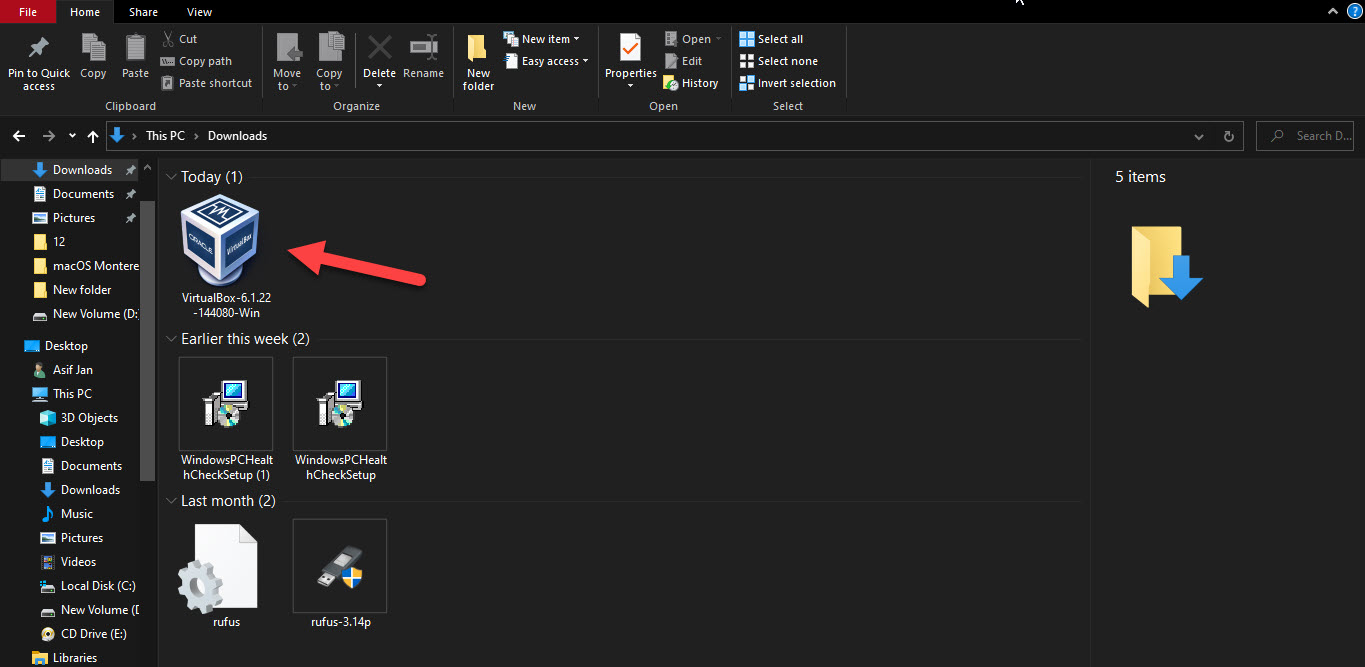Collapse the Earlier this week group
The width and height of the screenshot is (1365, 667).
tap(170, 339)
